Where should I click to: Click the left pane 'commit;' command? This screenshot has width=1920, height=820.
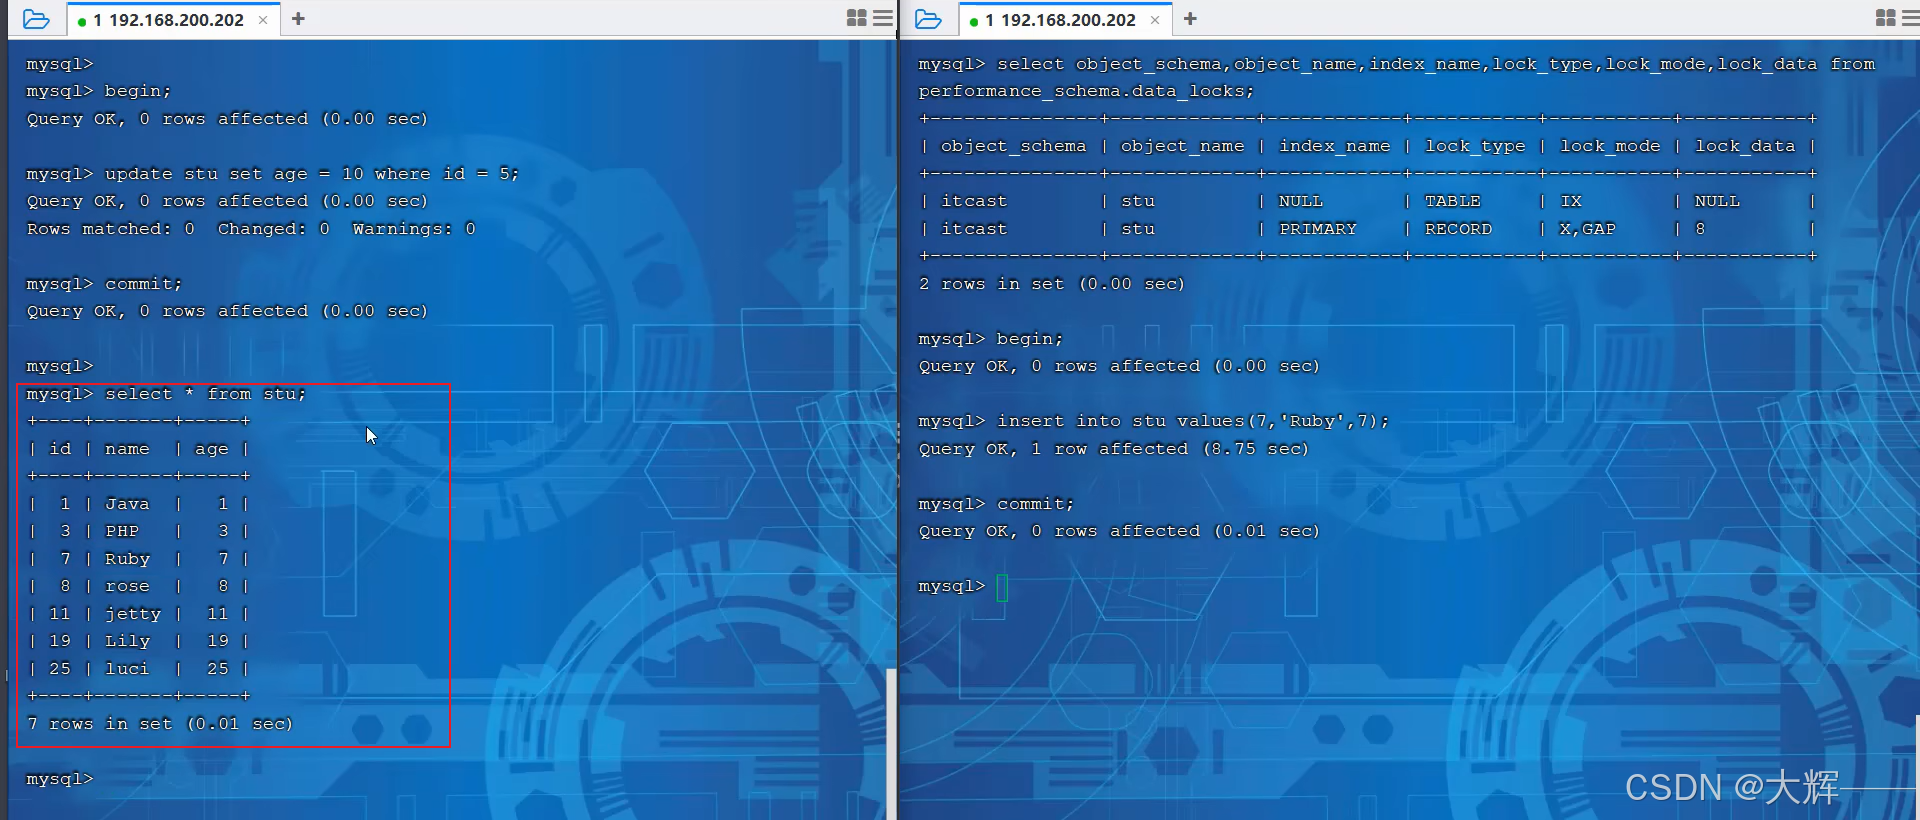tap(143, 284)
